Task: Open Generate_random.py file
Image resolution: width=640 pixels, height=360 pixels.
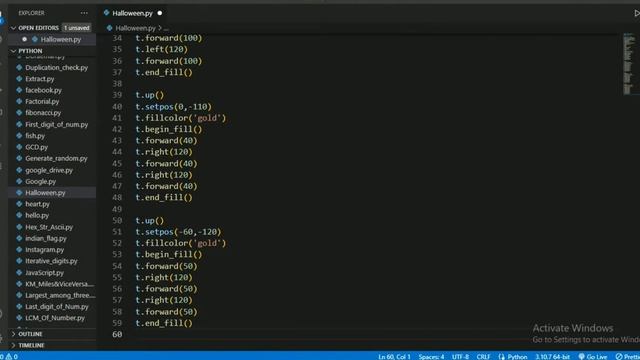Action: (56, 158)
